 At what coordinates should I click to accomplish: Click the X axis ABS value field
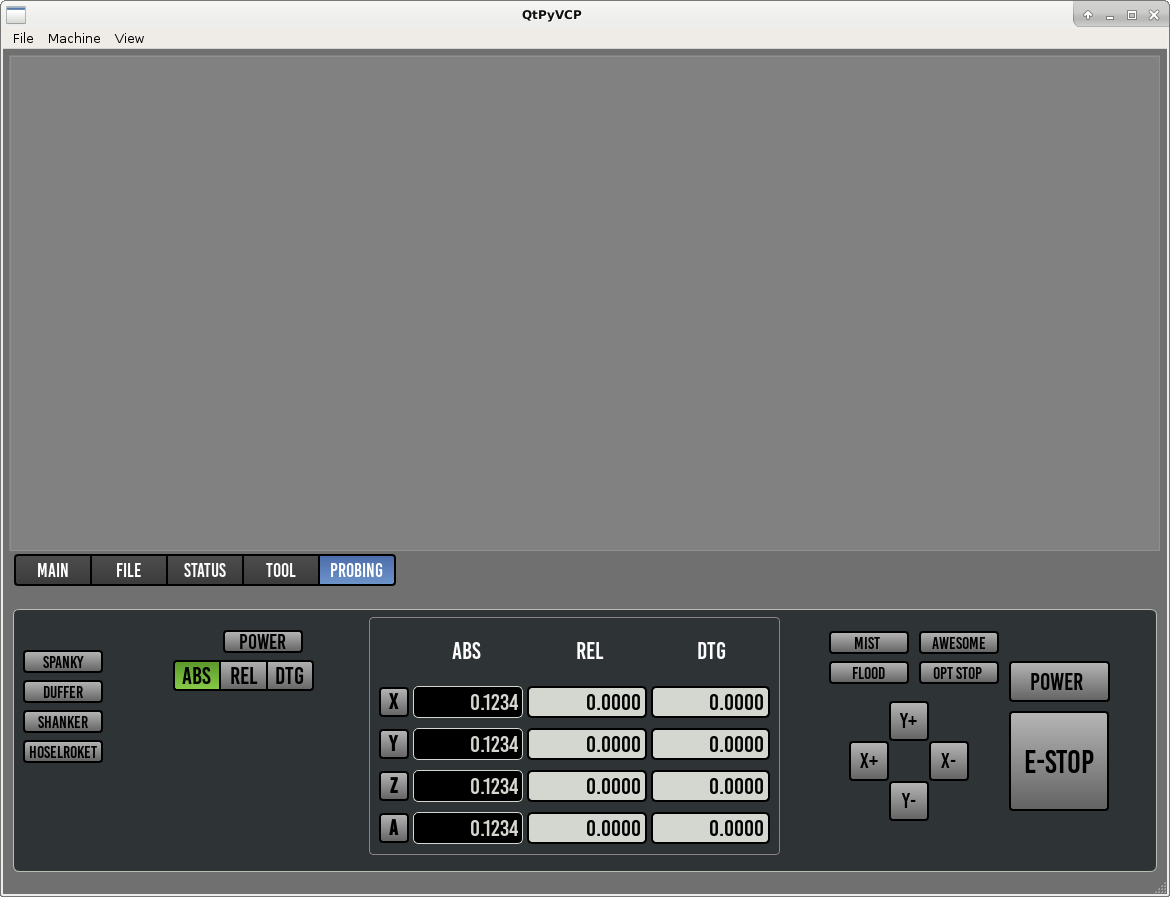pyautogui.click(x=468, y=702)
